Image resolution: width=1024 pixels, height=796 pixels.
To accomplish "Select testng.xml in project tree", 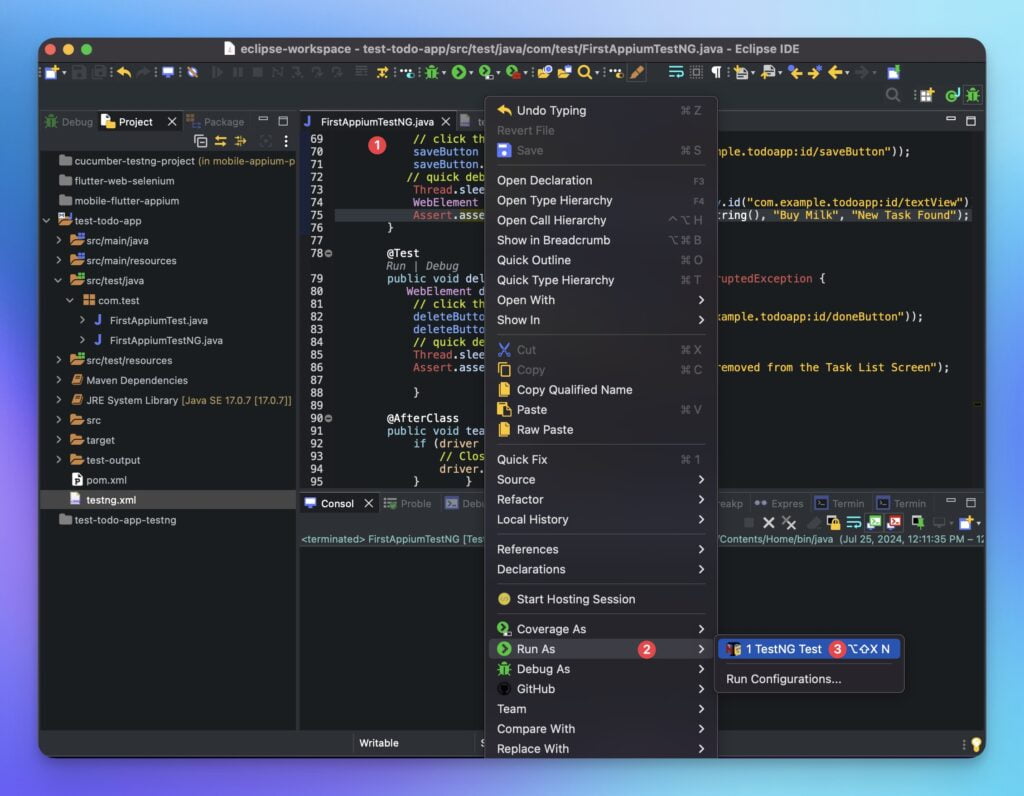I will tap(168, 500).
